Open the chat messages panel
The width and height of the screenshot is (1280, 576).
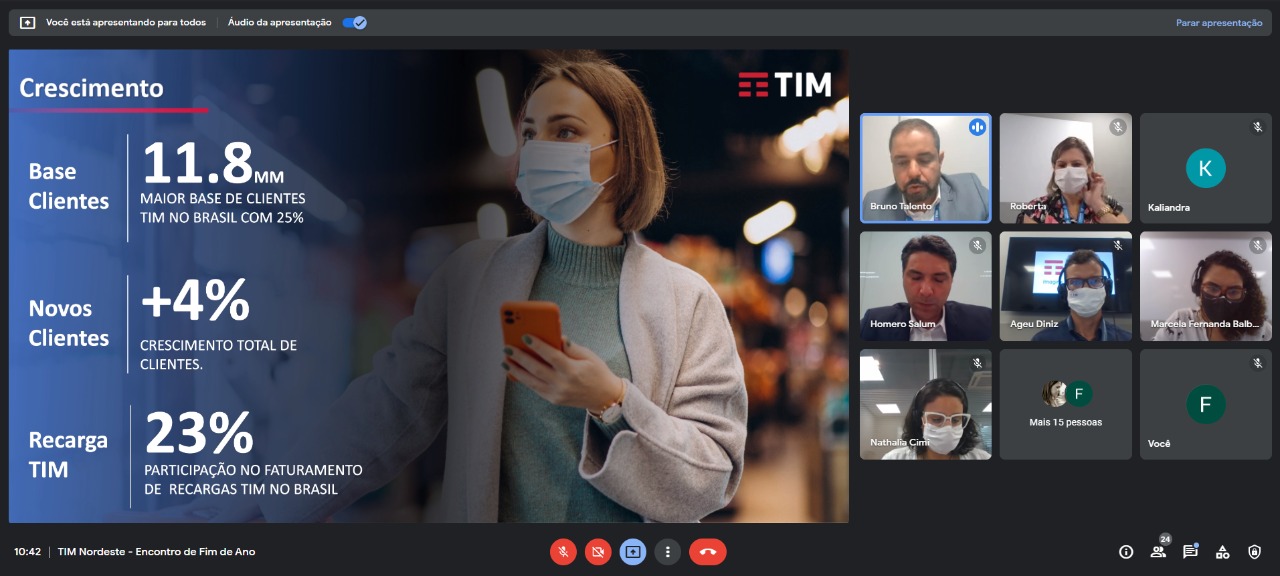pyautogui.click(x=1190, y=552)
